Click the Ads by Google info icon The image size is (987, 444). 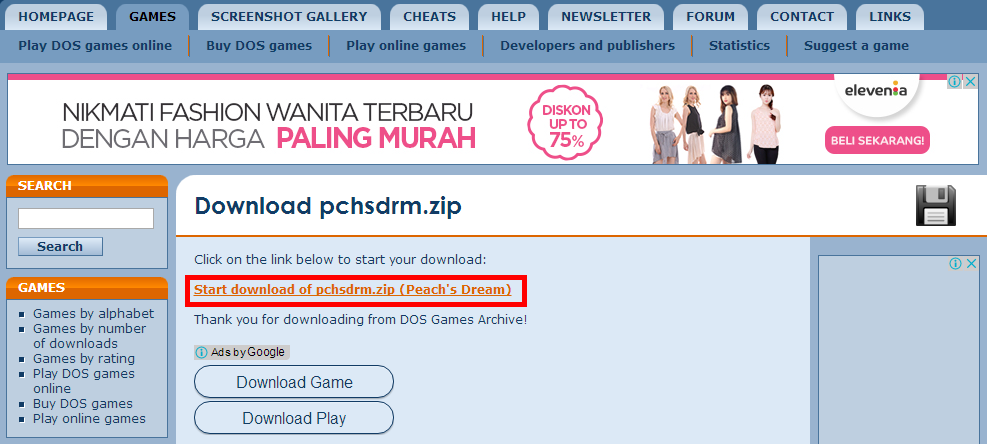point(202,352)
